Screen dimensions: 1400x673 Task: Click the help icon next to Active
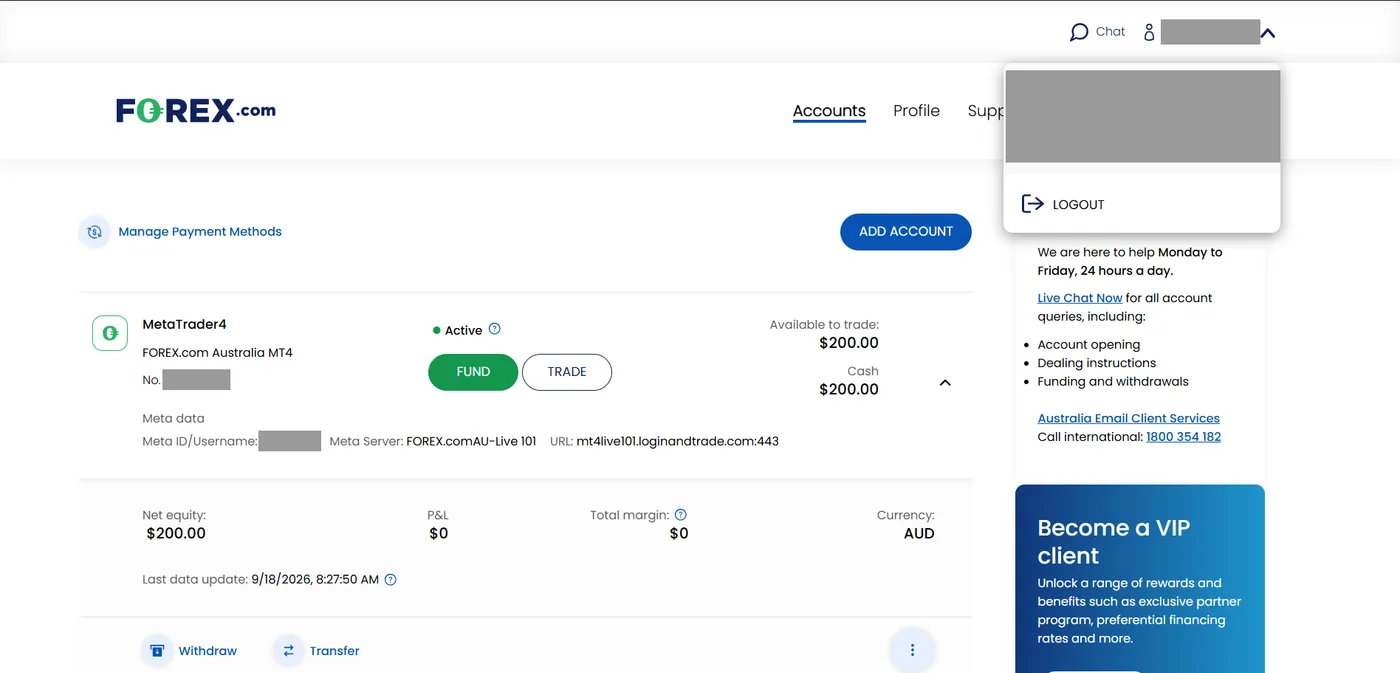[x=494, y=329]
